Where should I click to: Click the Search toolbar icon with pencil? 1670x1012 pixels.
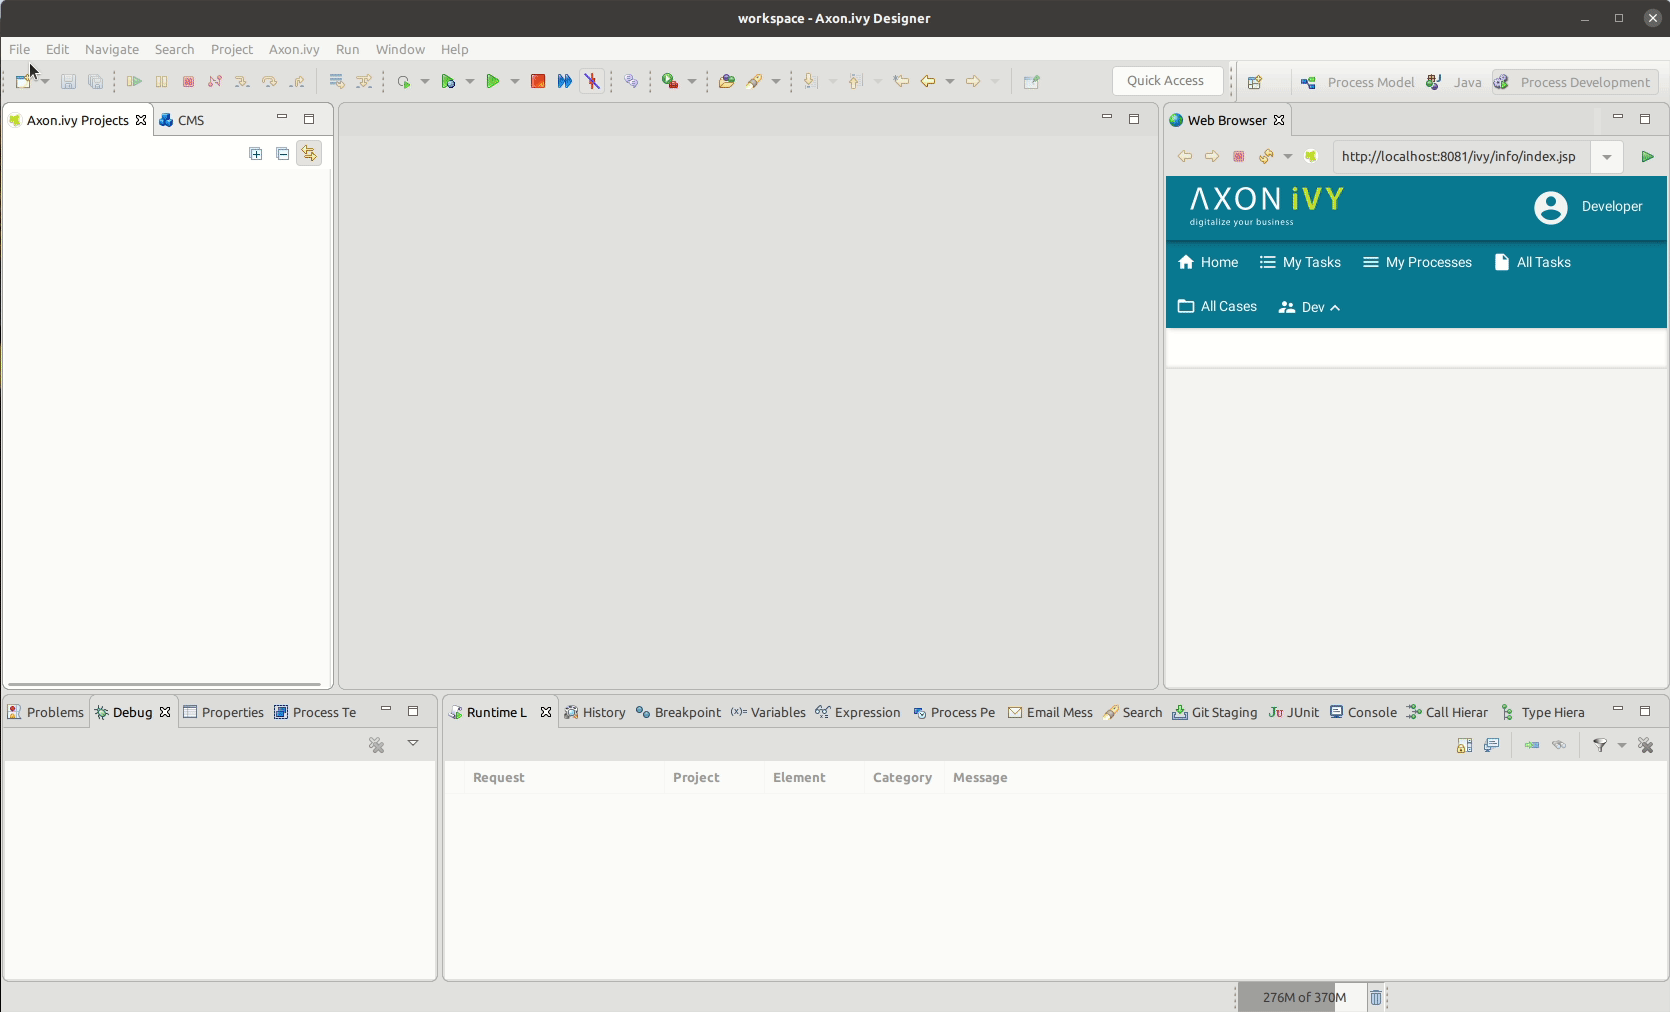coord(754,82)
